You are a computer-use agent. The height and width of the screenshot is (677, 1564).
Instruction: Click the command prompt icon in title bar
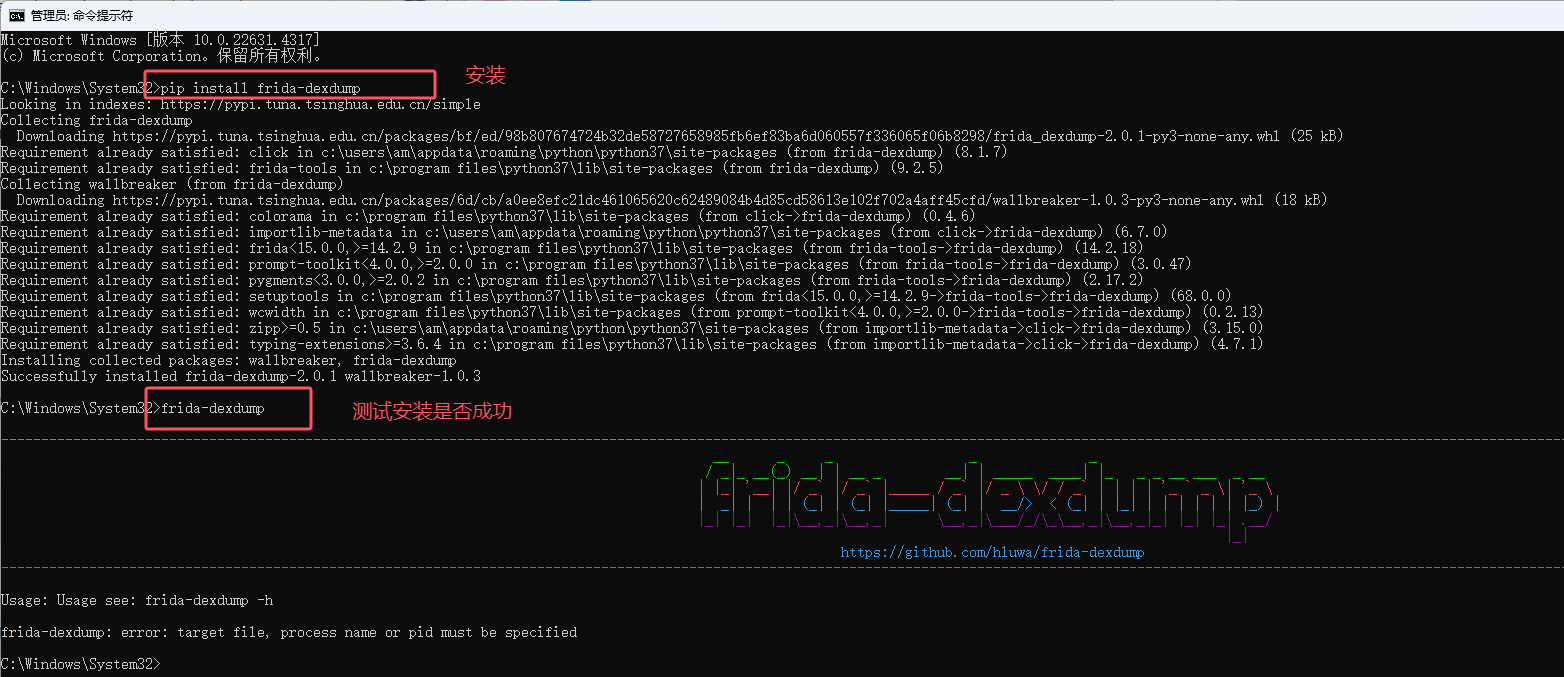click(x=16, y=16)
